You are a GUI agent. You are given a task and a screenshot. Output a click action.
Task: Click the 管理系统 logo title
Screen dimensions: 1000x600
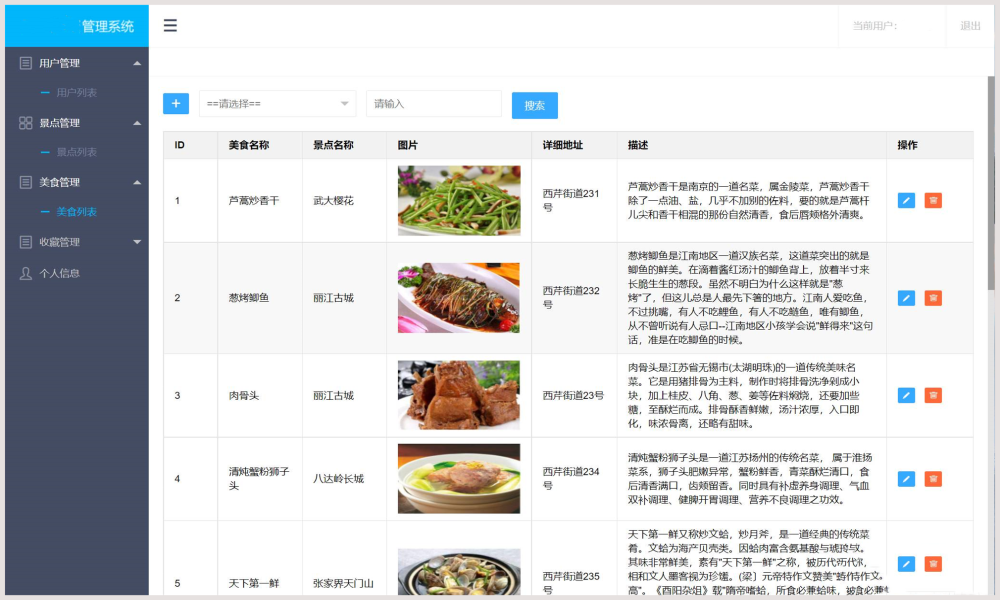coord(108,26)
